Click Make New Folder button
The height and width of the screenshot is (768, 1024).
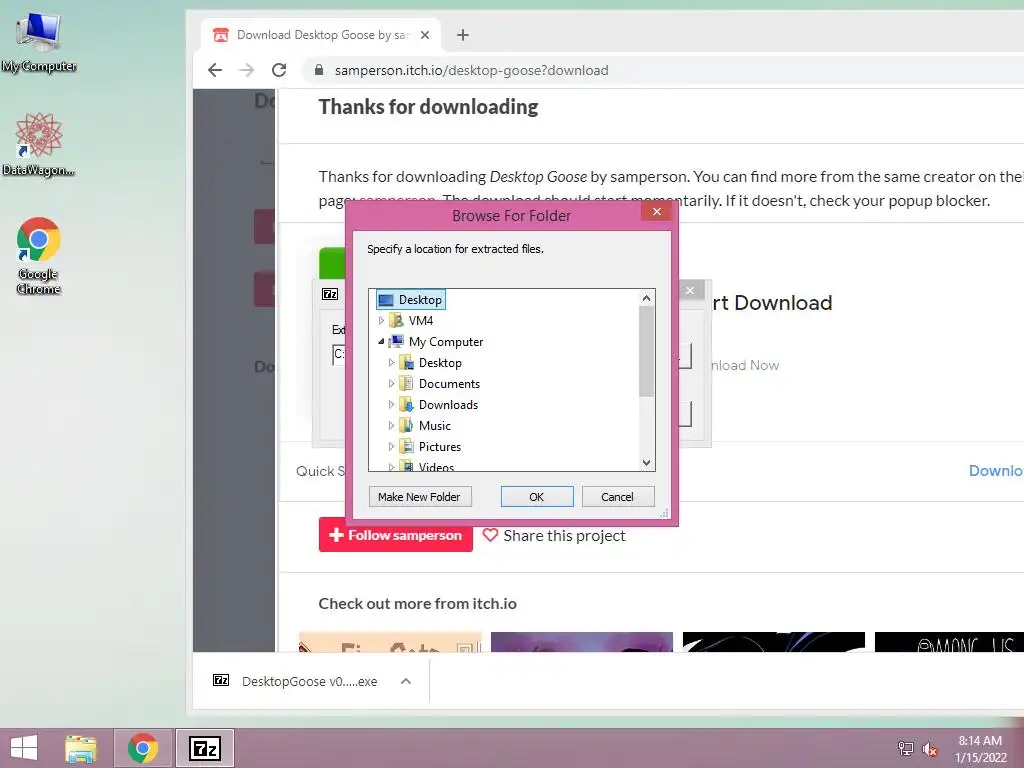click(419, 497)
